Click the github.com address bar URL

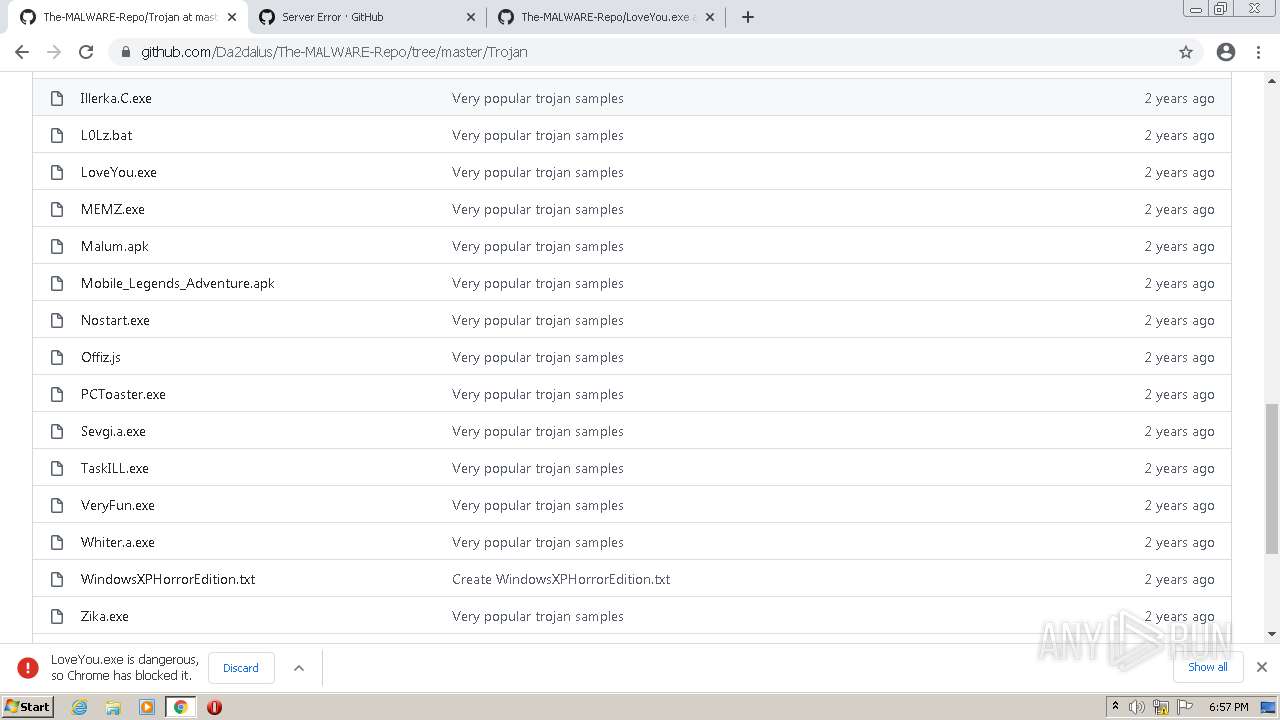pos(334,52)
